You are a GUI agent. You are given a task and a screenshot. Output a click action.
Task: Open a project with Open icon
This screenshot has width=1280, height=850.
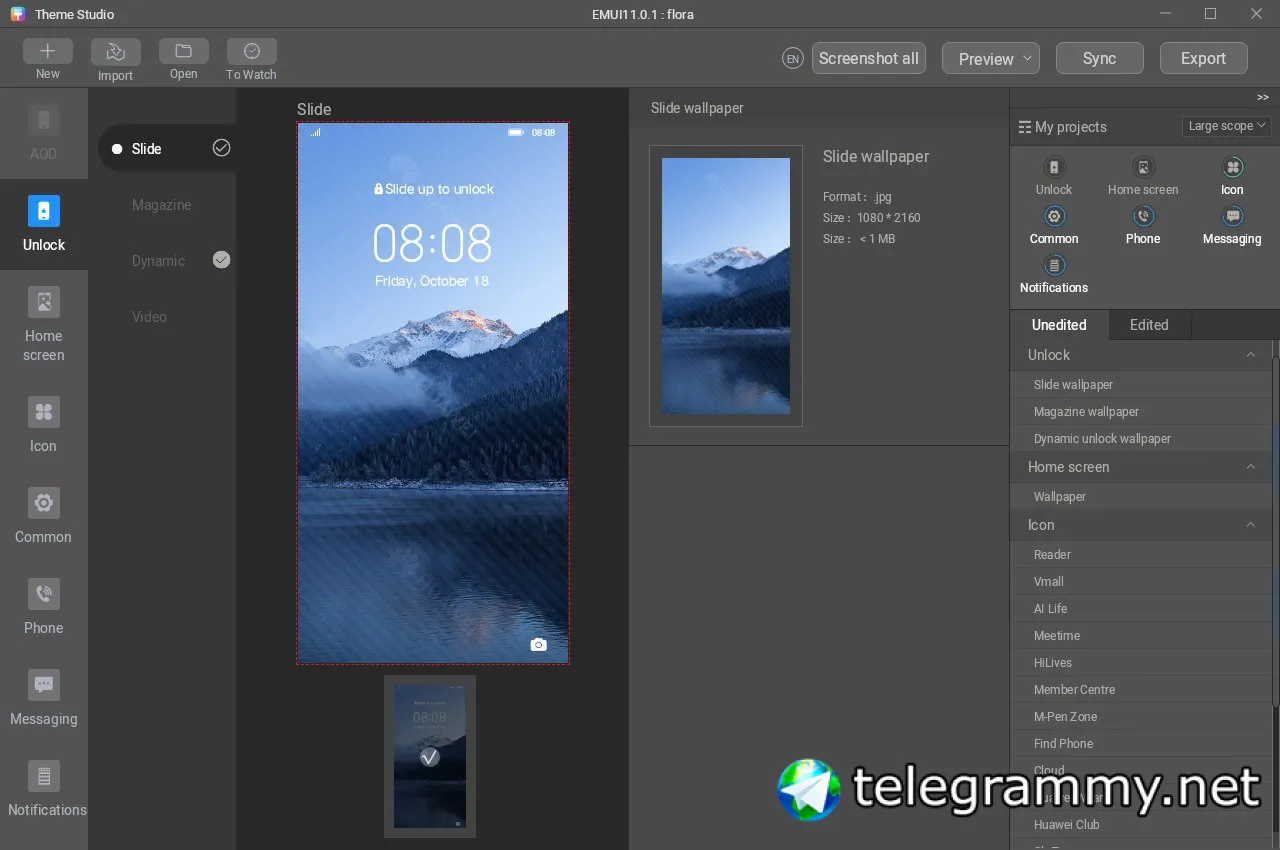coord(183,52)
